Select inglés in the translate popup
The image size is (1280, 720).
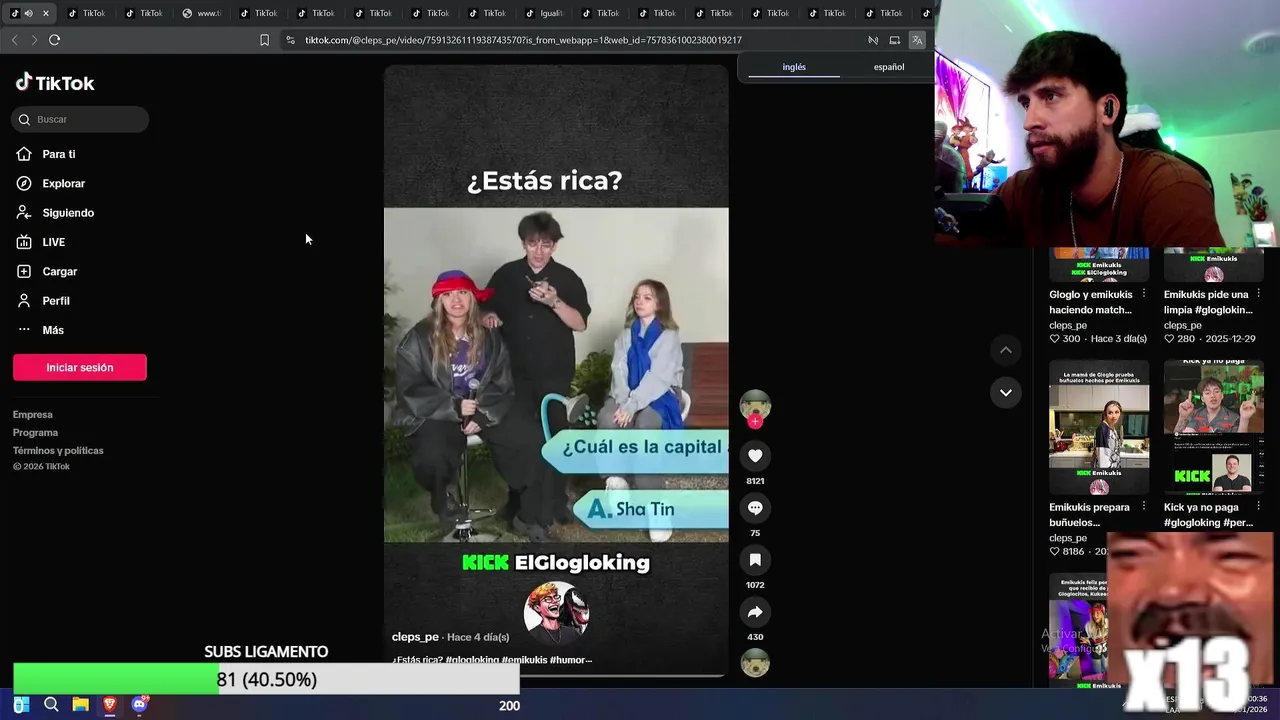tap(794, 67)
